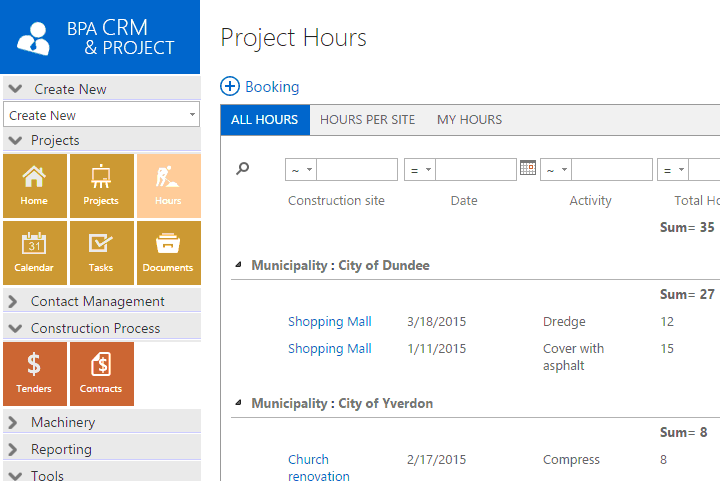Click the plus icon next to Booking

(230, 86)
